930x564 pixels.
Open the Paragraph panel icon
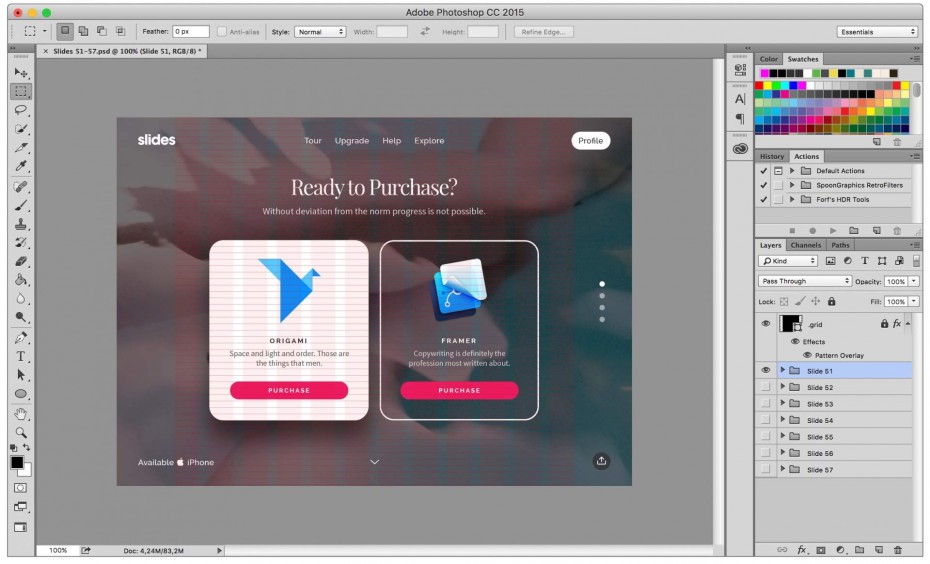(x=740, y=119)
